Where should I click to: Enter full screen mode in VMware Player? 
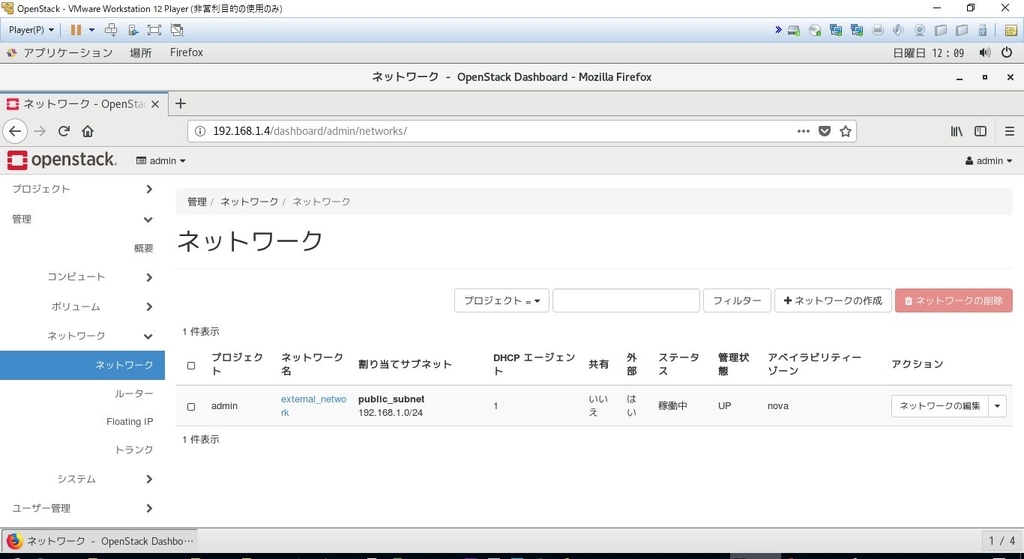coord(154,30)
